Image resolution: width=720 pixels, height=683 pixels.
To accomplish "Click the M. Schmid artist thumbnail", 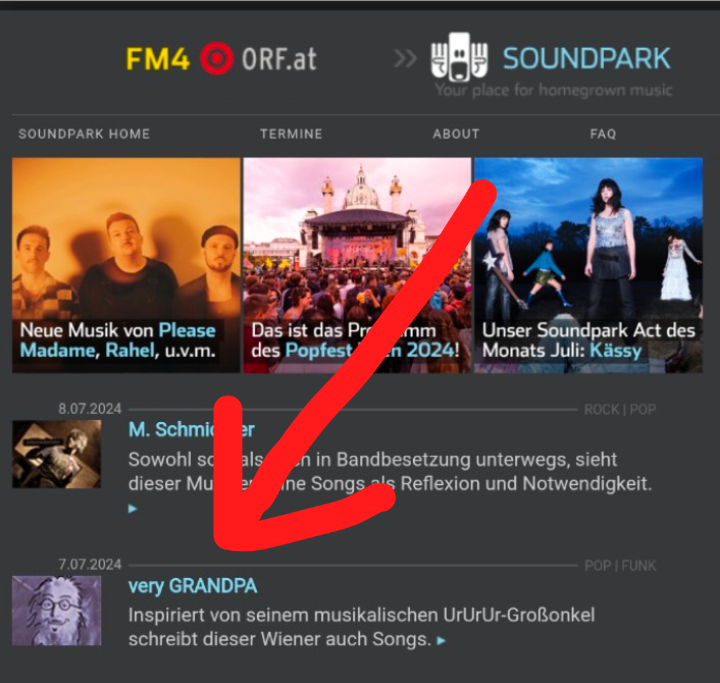I will coord(56,453).
